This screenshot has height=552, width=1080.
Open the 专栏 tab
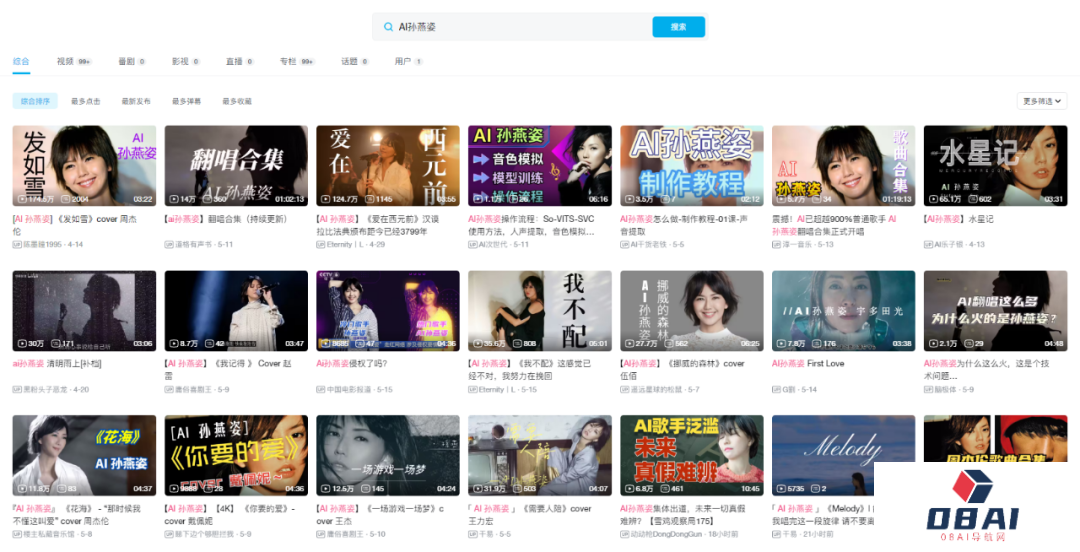288,61
